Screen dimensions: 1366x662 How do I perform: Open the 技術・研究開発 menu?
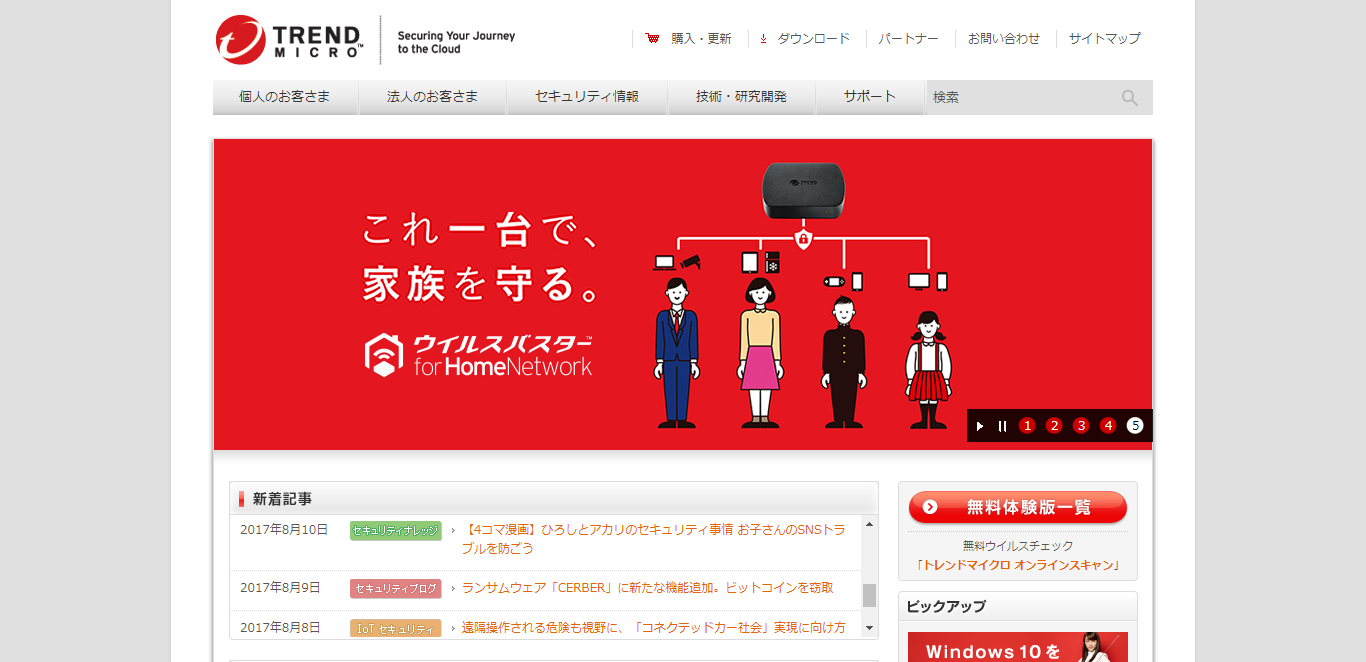(x=742, y=97)
